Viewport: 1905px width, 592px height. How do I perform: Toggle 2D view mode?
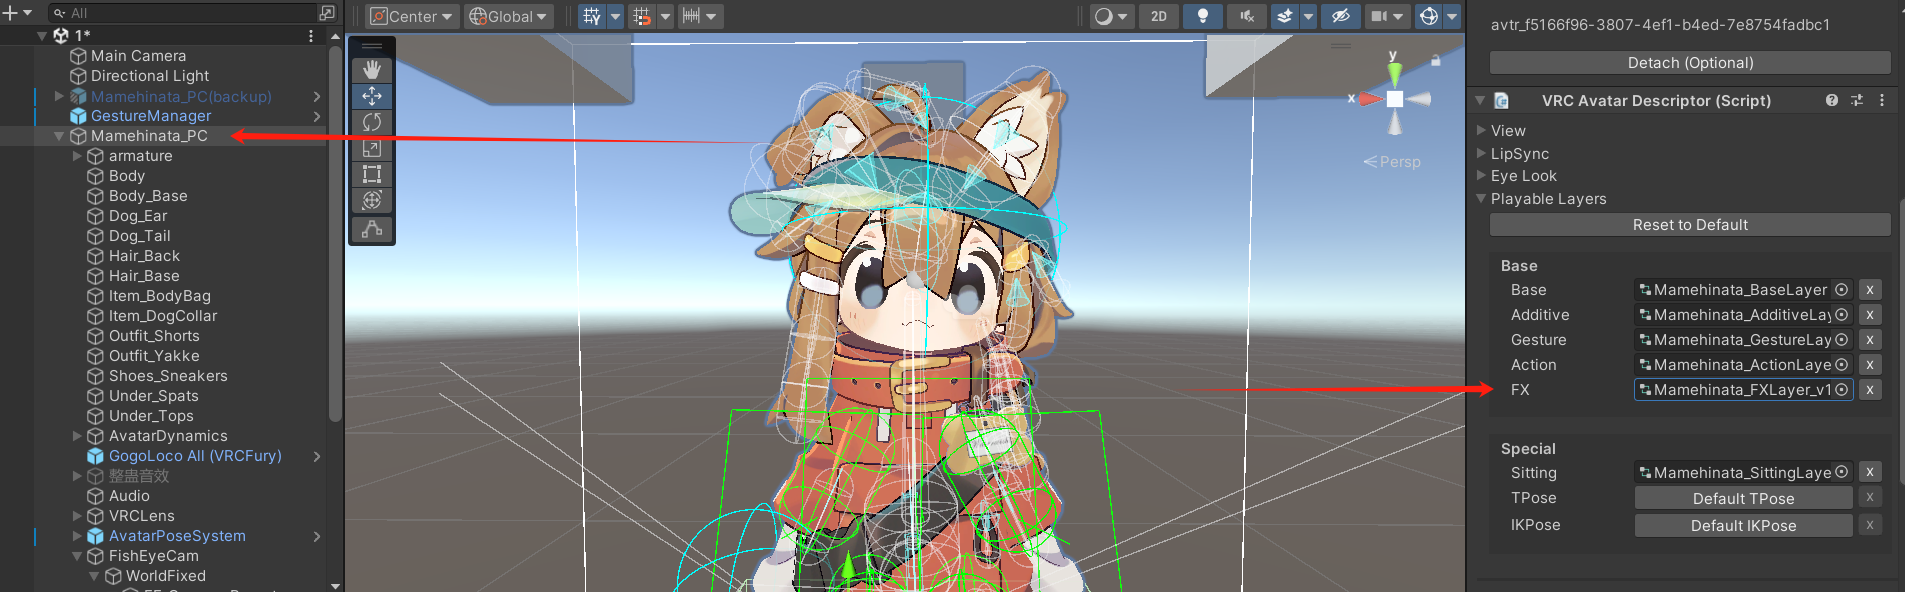pyautogui.click(x=1159, y=16)
